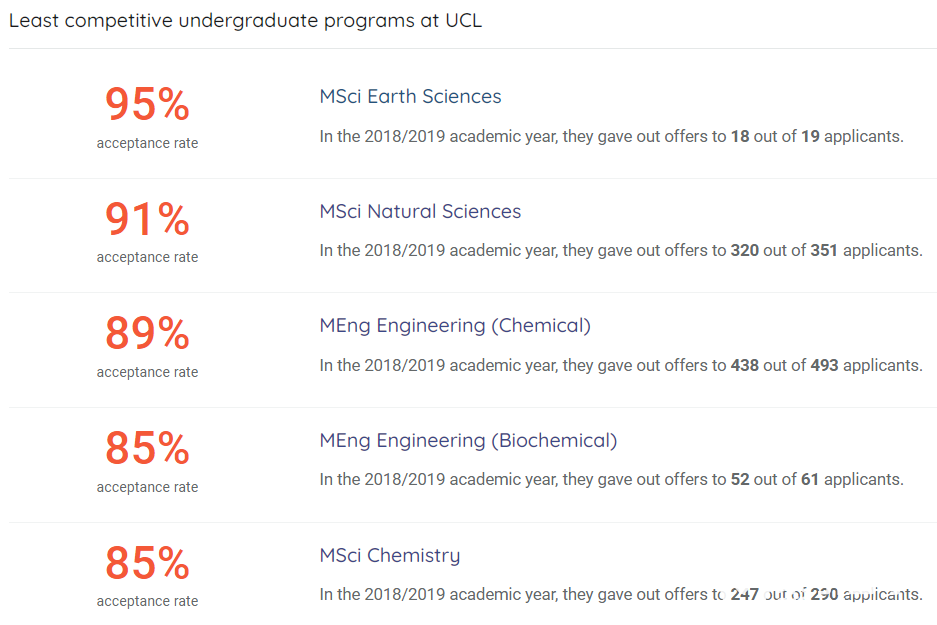Viewport: 937px width, 625px height.
Task: Click 'acceptance rate' label under 89%
Action: pos(147,372)
